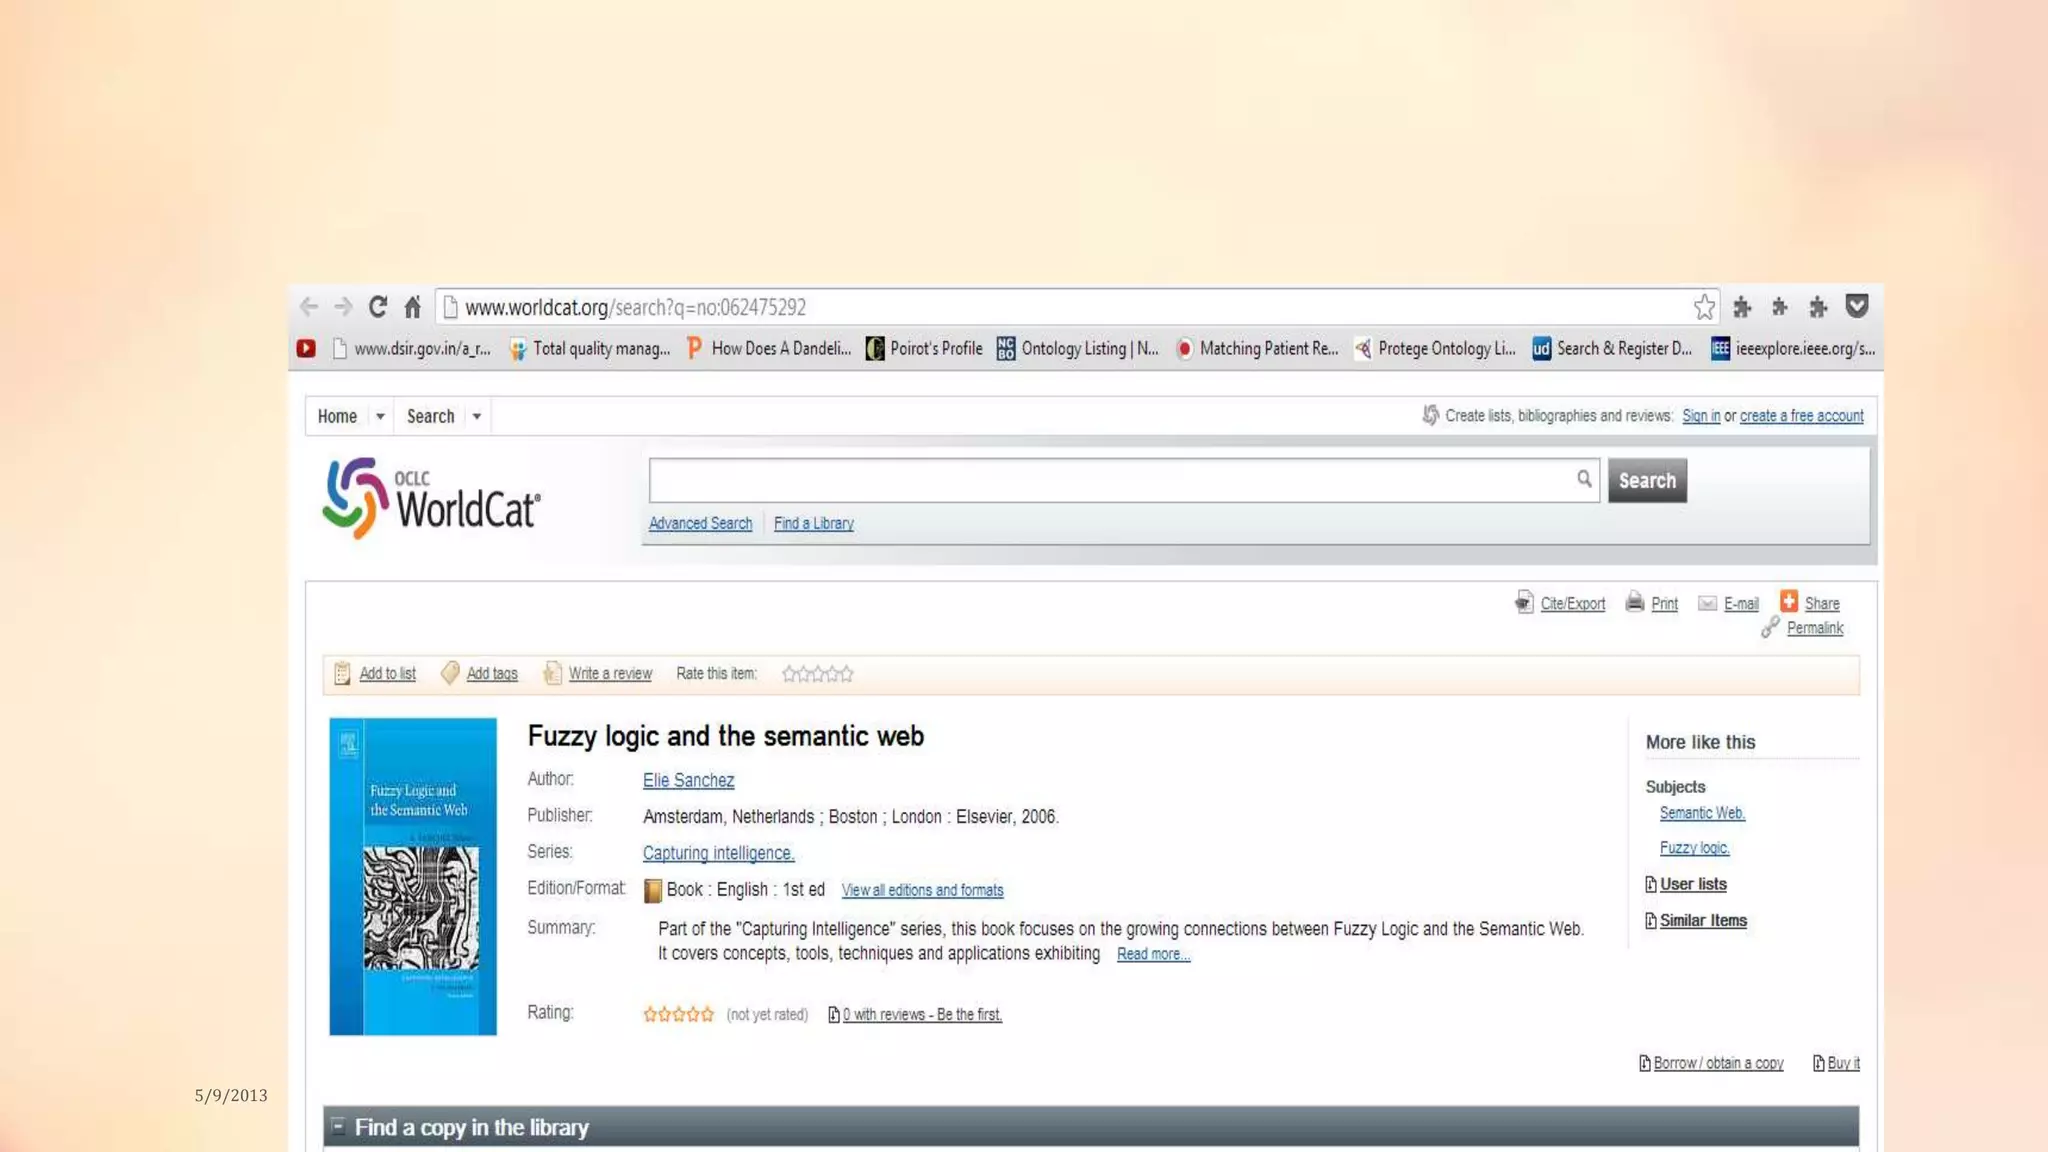The width and height of the screenshot is (2048, 1152).
Task: Click the magnifier icon in search box
Action: (1584, 479)
